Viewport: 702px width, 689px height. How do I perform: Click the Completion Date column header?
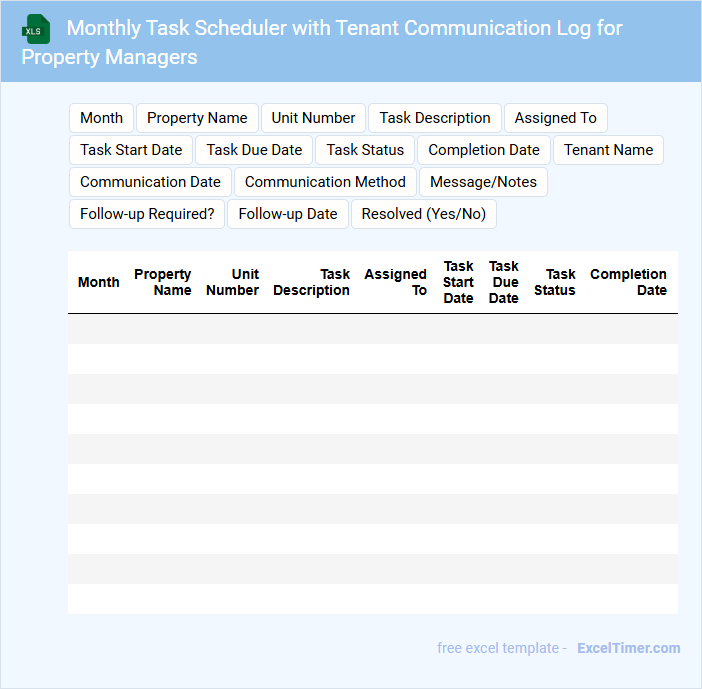(x=628, y=282)
